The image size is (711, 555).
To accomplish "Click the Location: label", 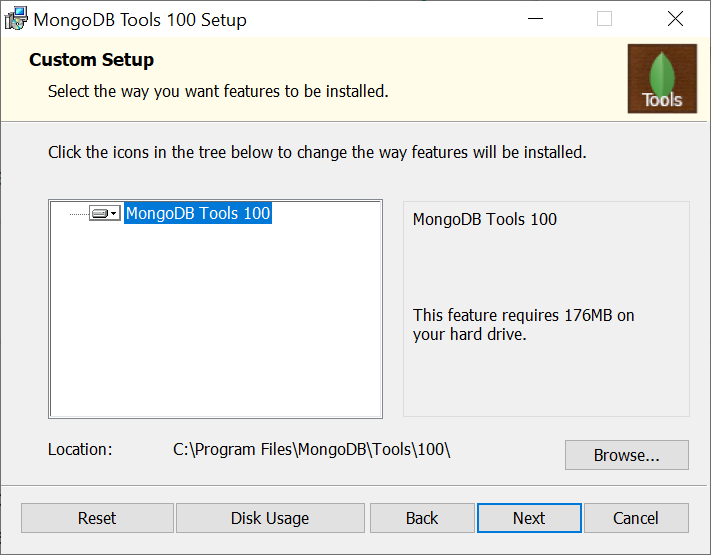I will point(80,449).
